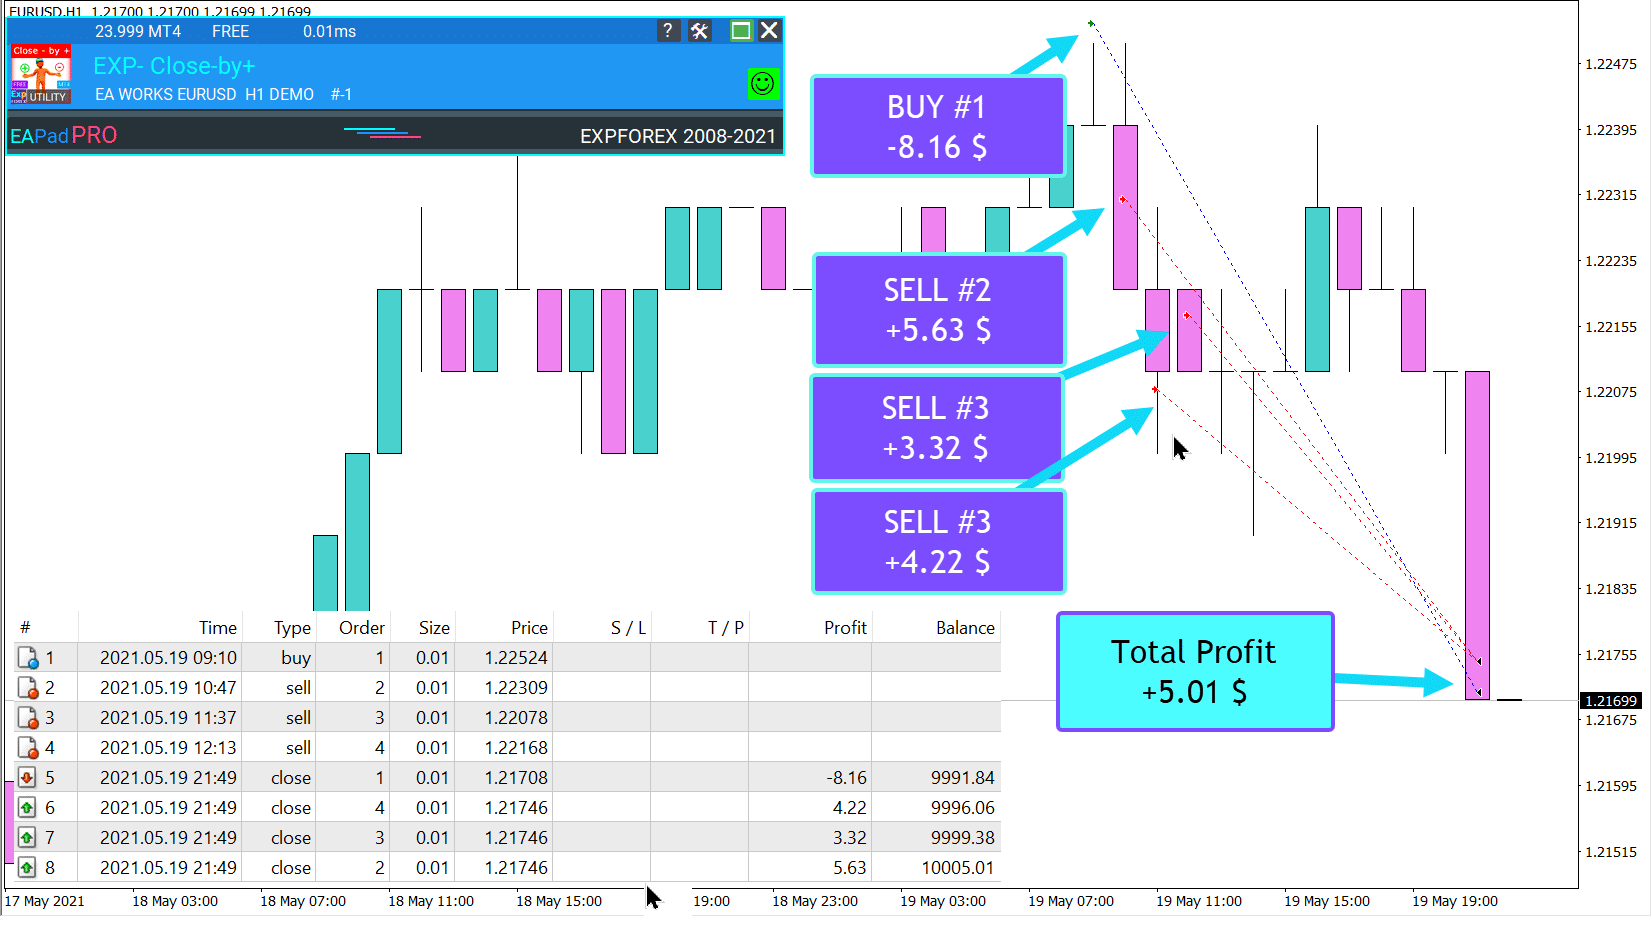Click the 1.21699 current price marker on axis

[1611, 701]
